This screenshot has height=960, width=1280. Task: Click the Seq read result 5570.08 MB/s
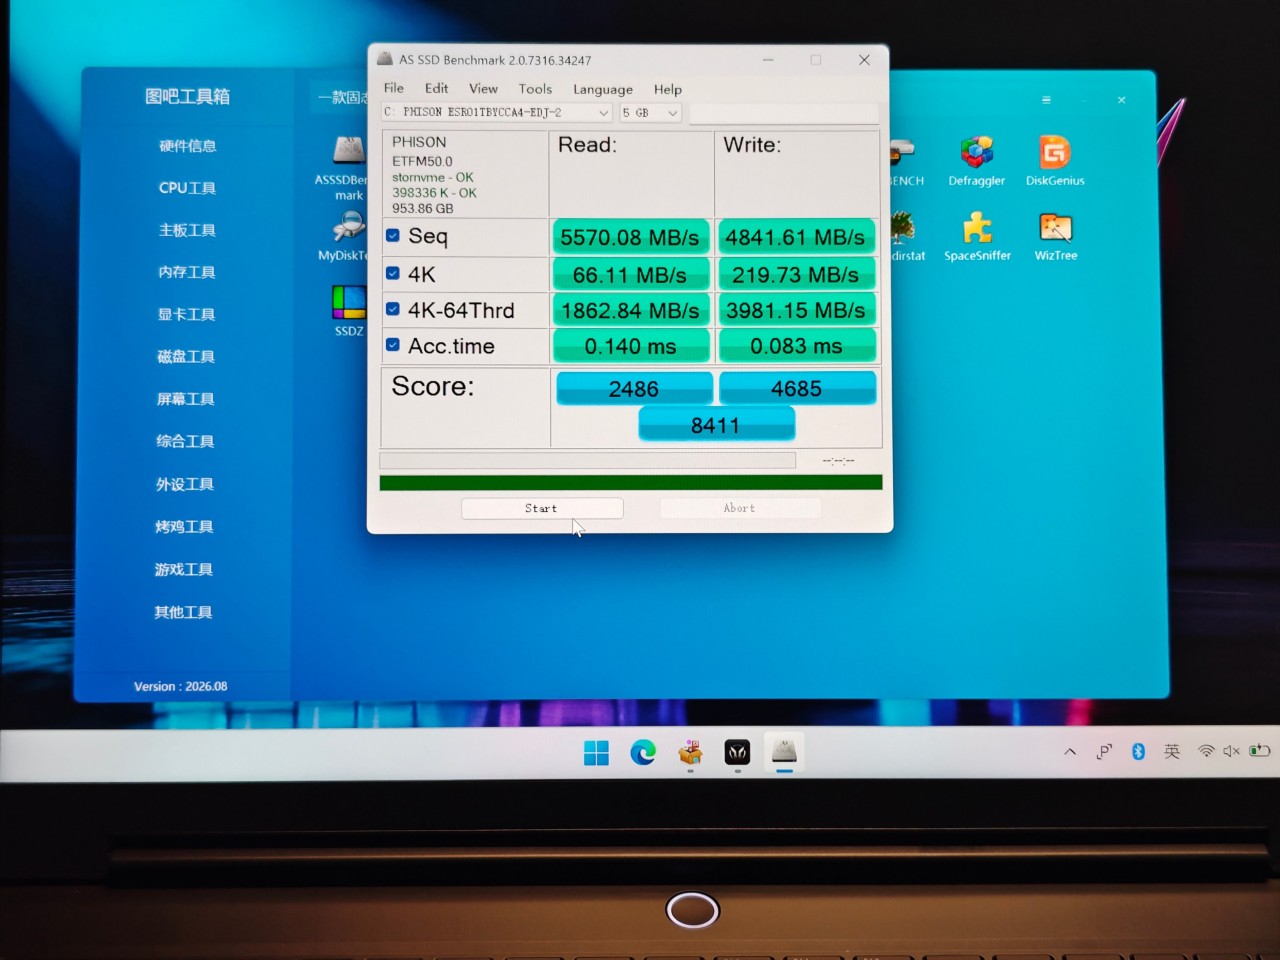point(630,238)
